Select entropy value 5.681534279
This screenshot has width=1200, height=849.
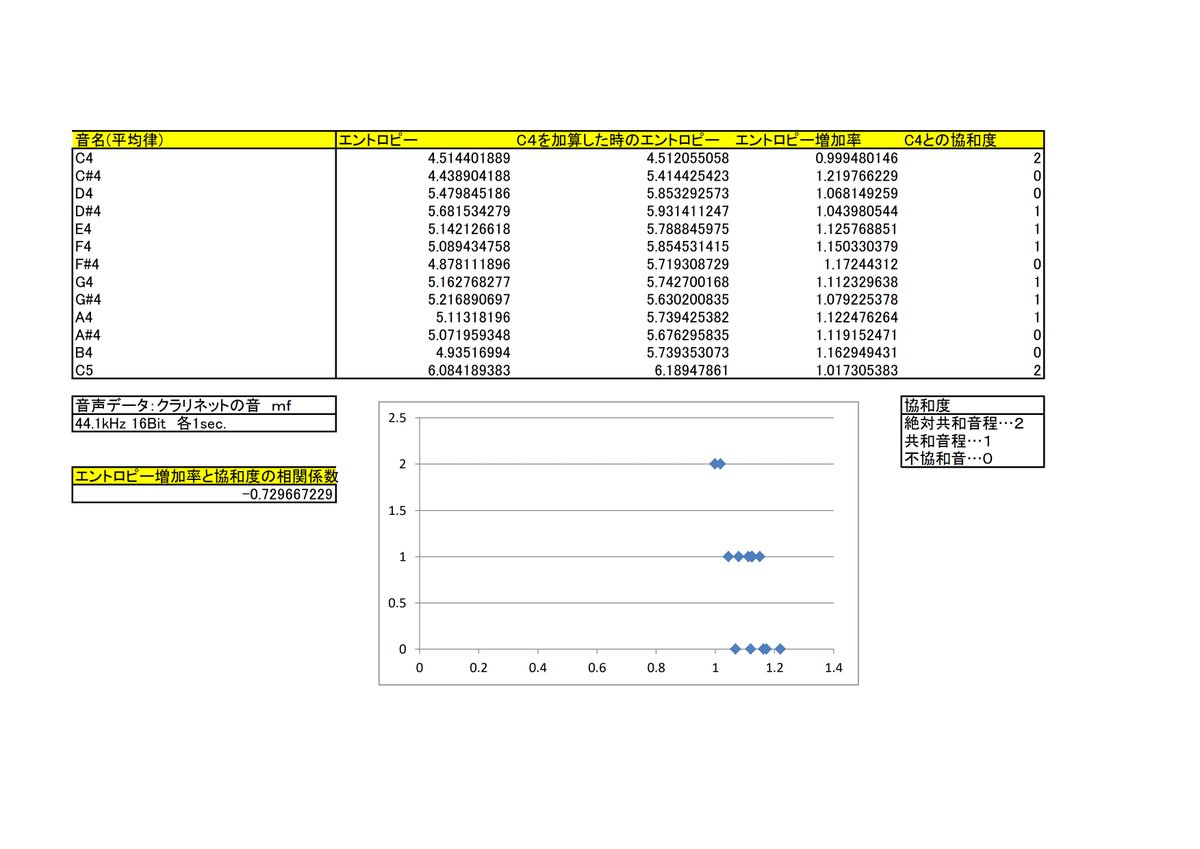click(469, 211)
